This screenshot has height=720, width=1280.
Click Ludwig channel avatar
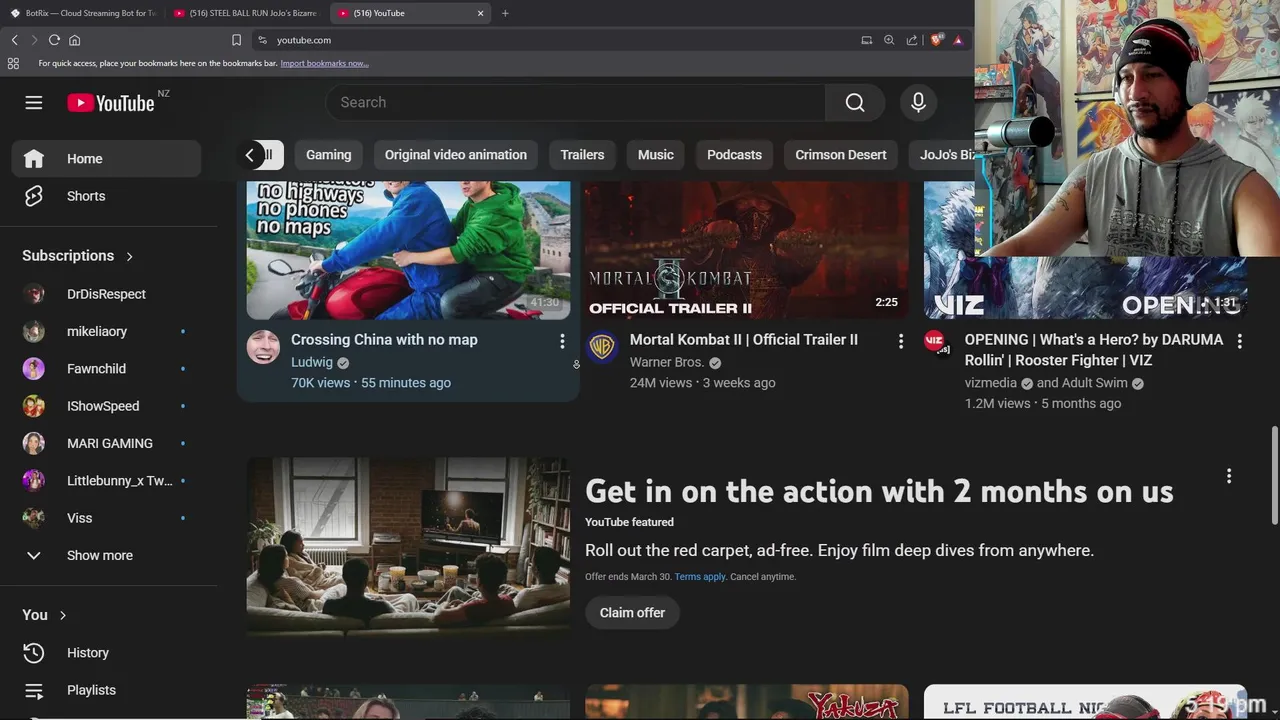[264, 347]
